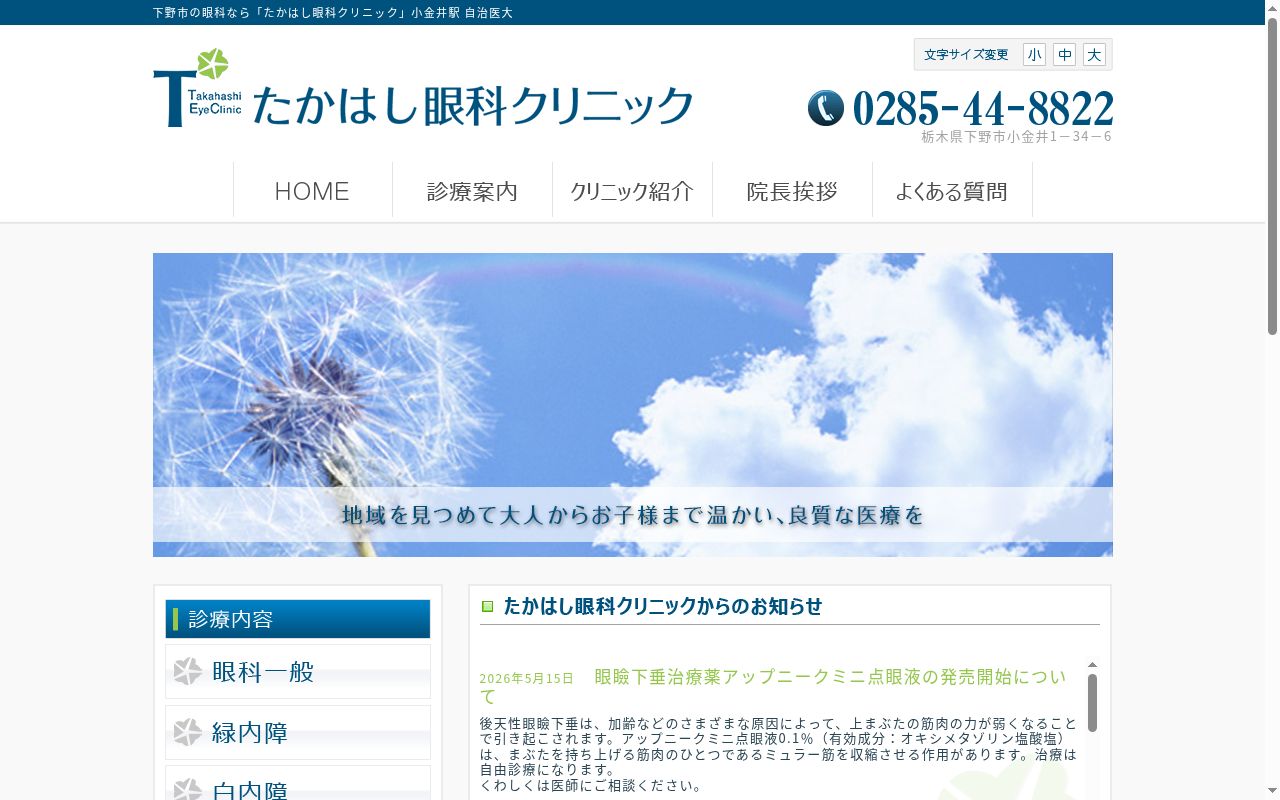Click the star icon beside 緑内障
The height and width of the screenshot is (800, 1280).
[188, 733]
